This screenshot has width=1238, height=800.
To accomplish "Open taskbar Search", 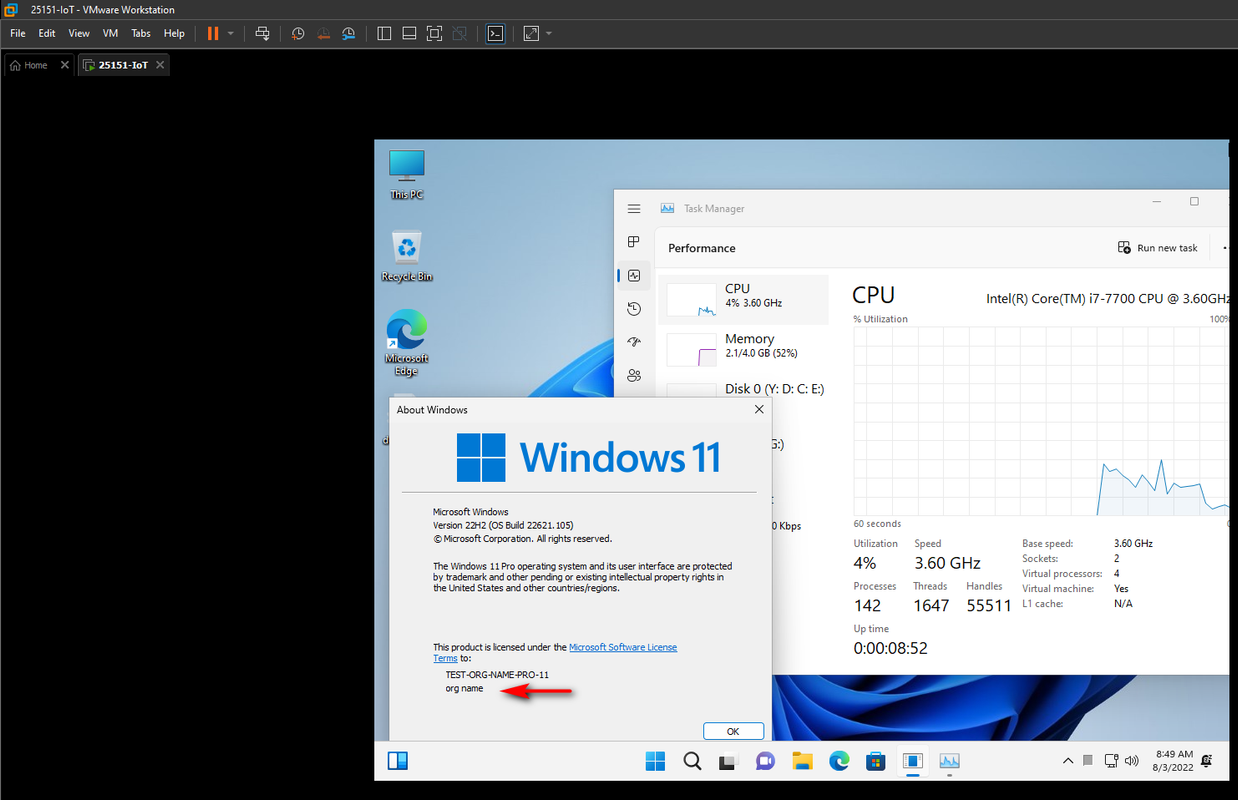I will pyautogui.click(x=692, y=761).
